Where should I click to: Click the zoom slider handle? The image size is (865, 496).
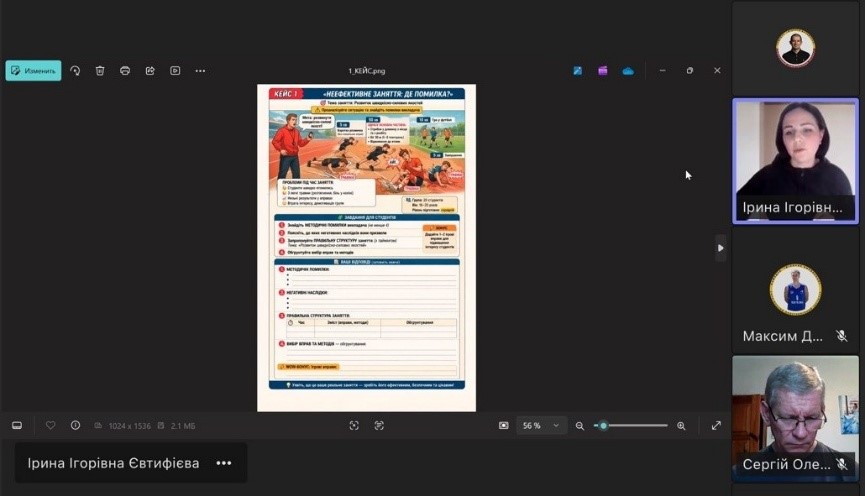coord(604,425)
